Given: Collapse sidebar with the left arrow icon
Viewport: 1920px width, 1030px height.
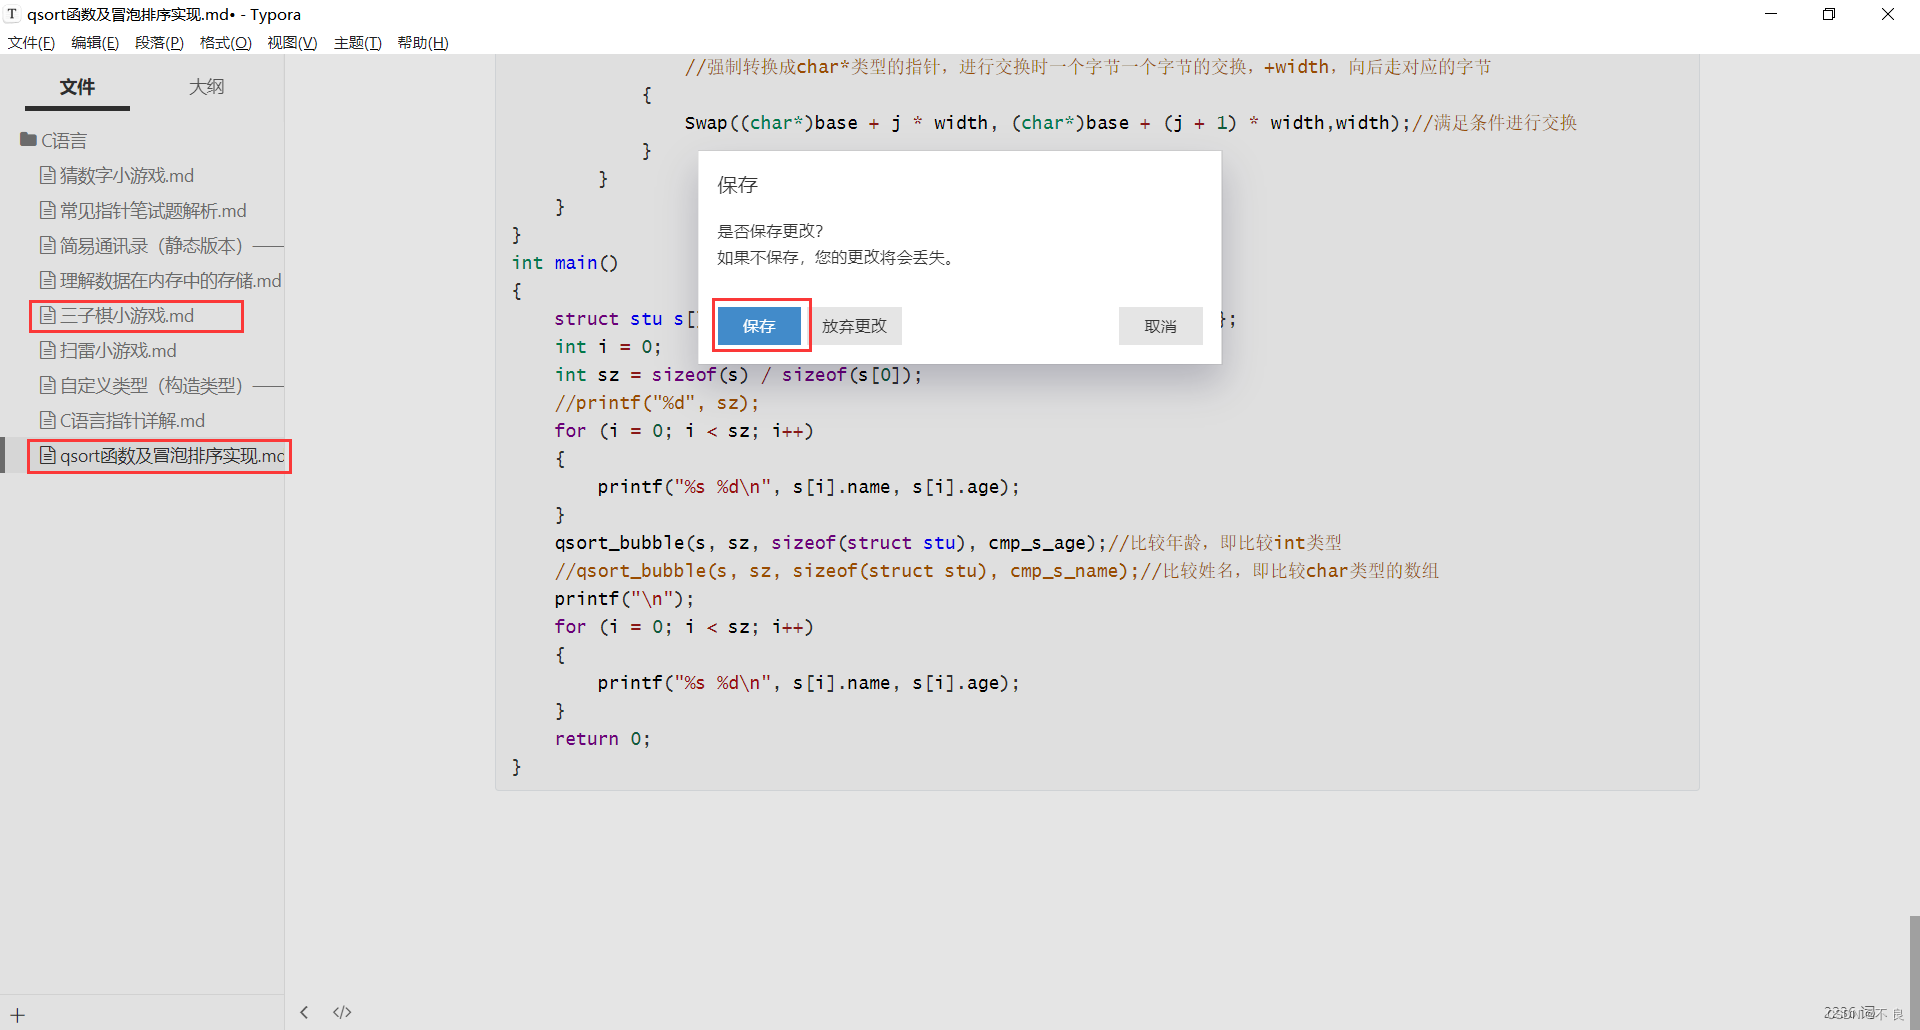Looking at the screenshot, I should pyautogui.click(x=304, y=1012).
